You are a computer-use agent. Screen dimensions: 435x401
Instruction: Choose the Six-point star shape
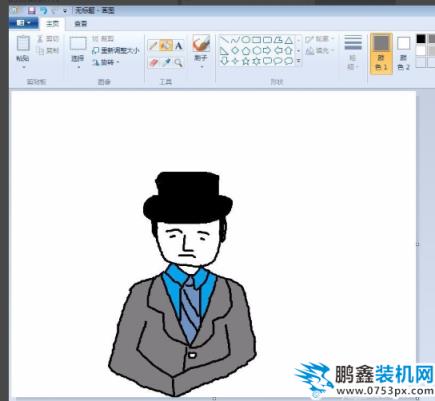point(256,61)
